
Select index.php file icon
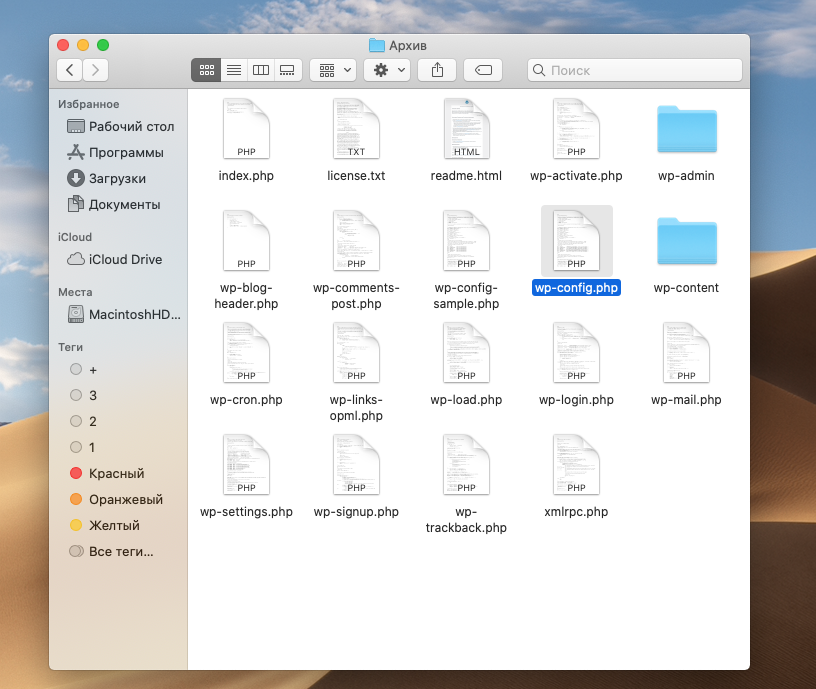click(x=246, y=129)
